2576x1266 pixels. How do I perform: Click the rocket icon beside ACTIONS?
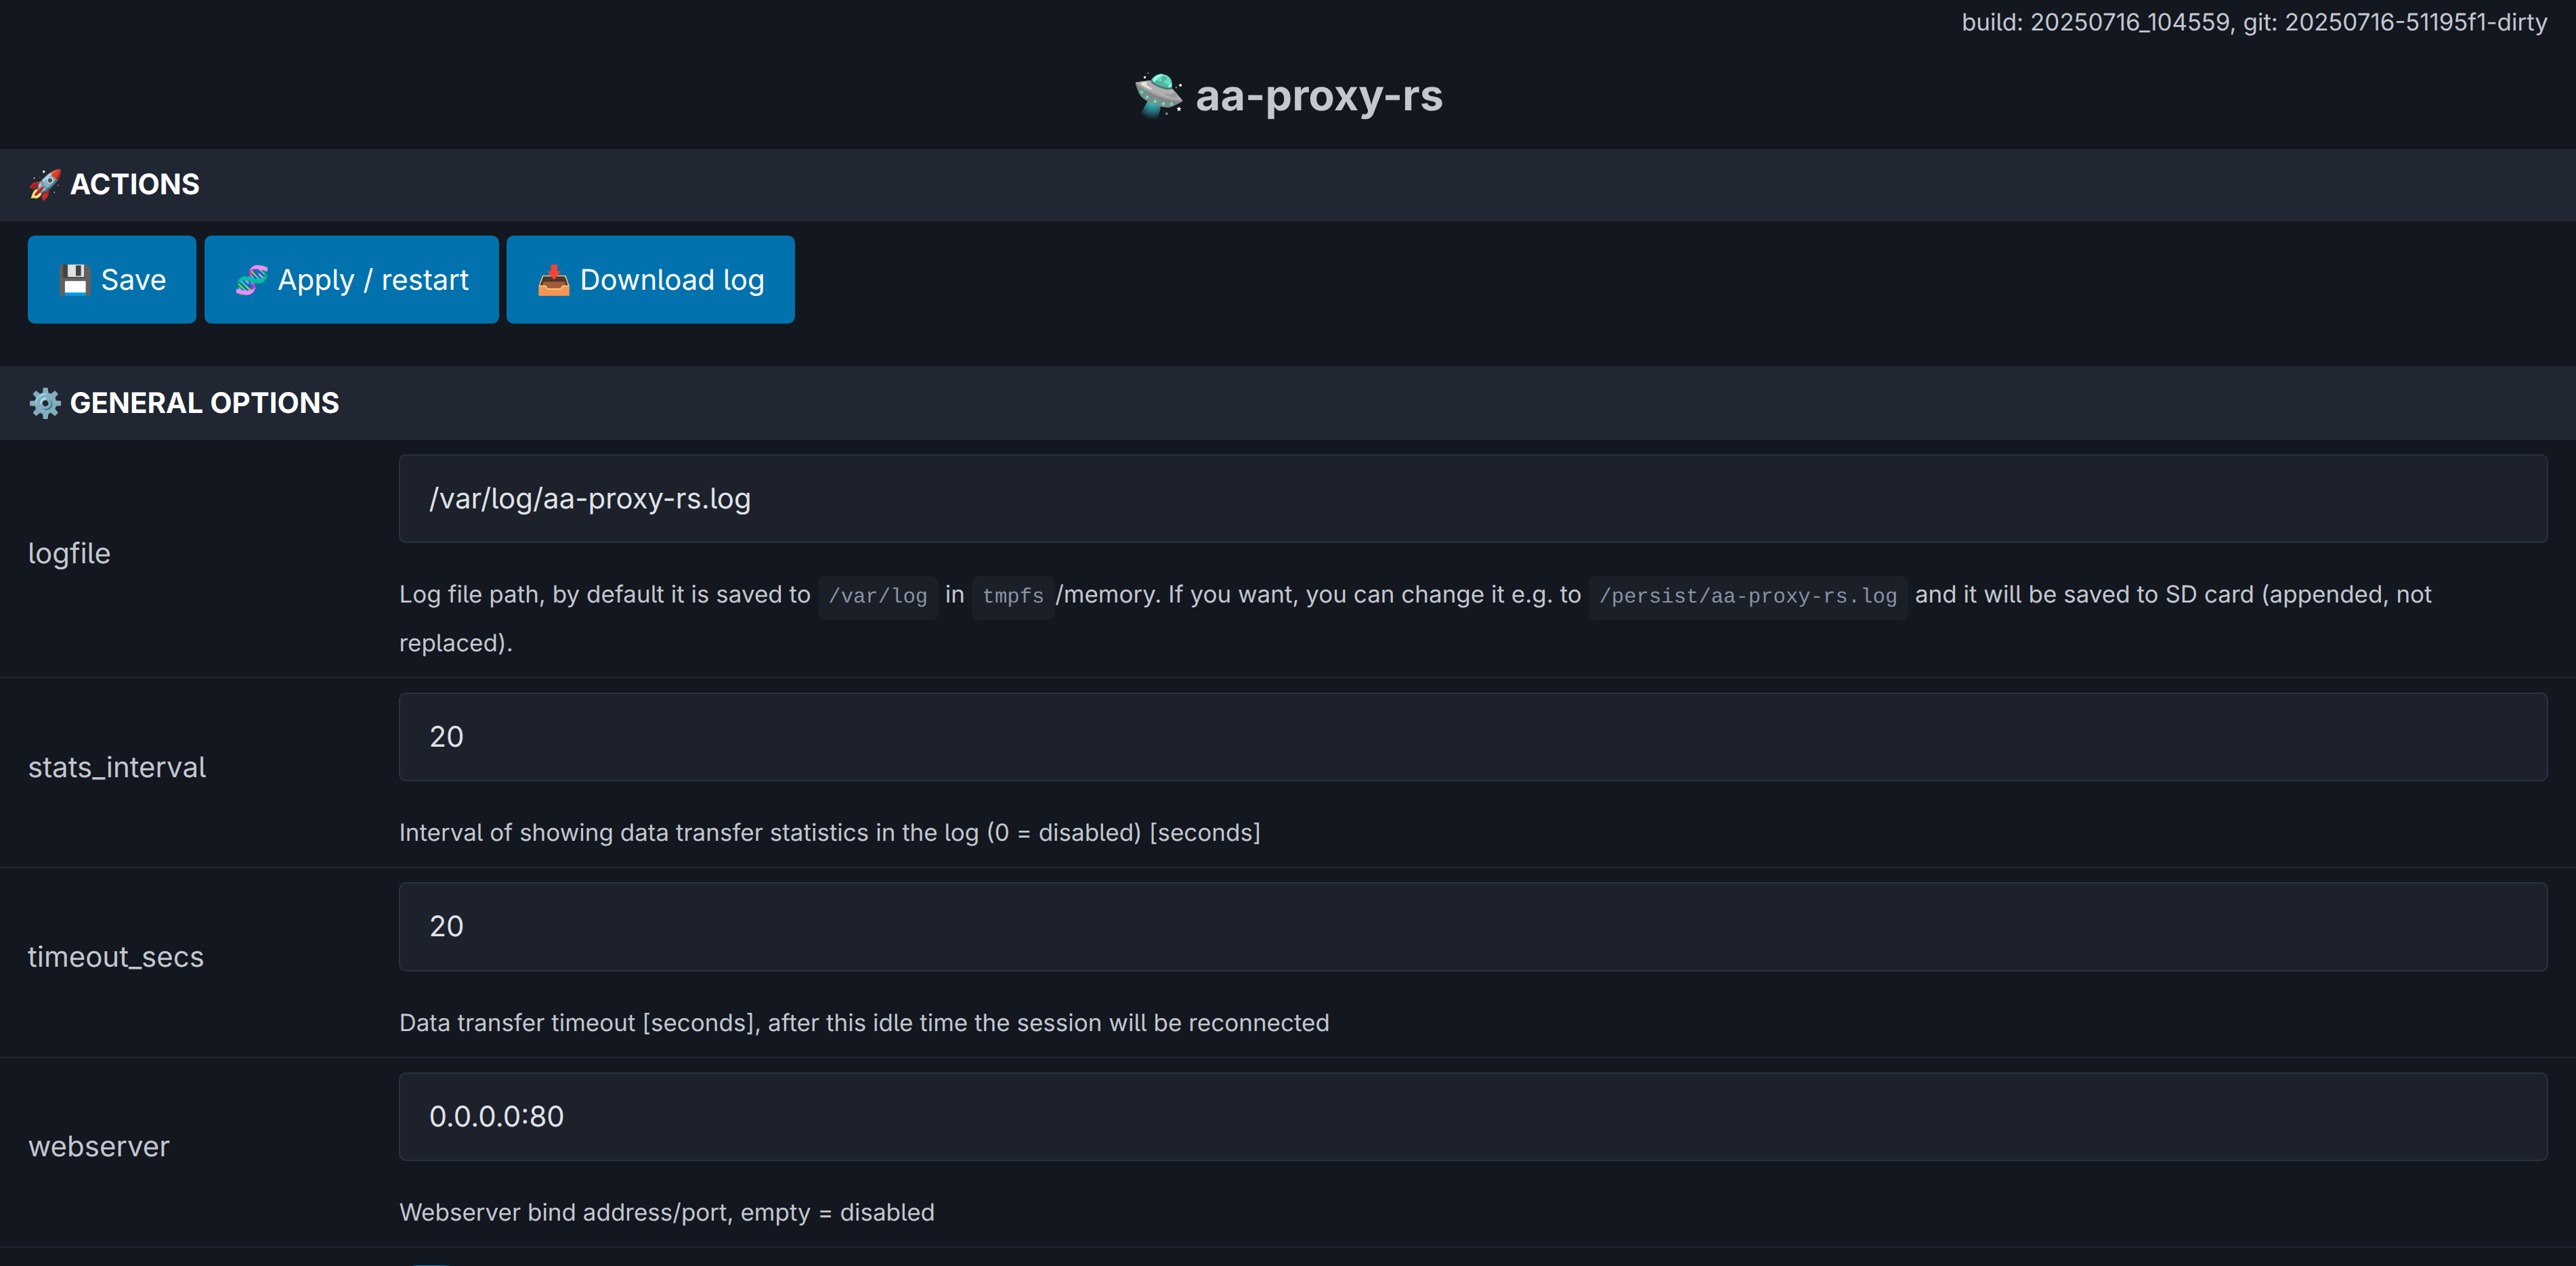click(x=45, y=184)
